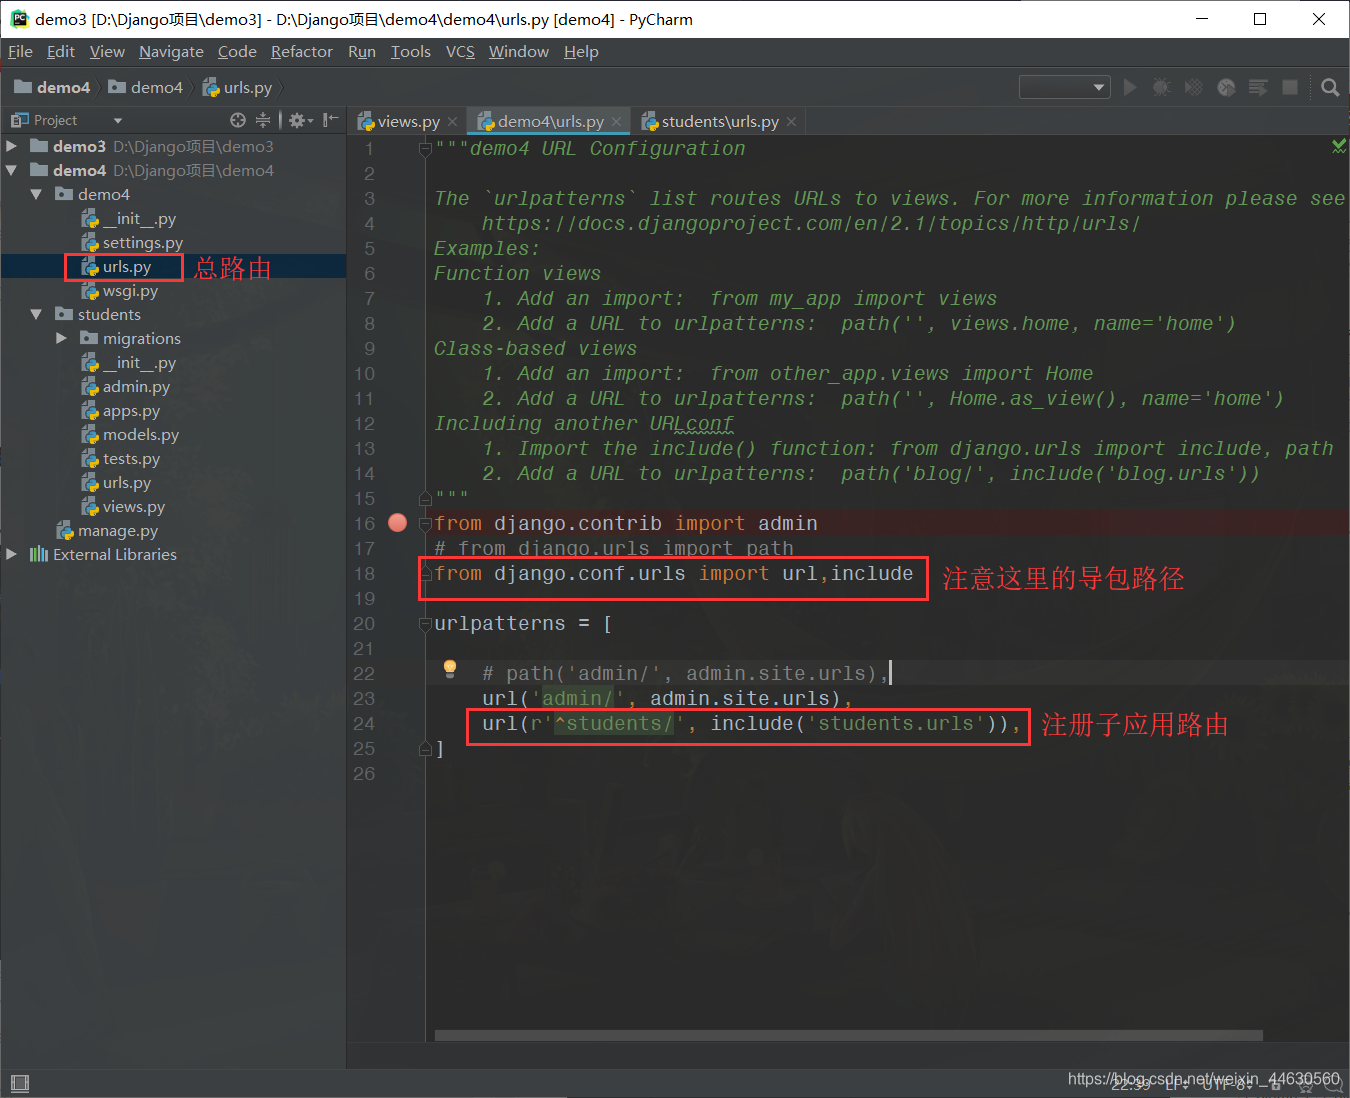Collapse the inner demo4 package folder
This screenshot has height=1098, width=1350.
[37, 194]
